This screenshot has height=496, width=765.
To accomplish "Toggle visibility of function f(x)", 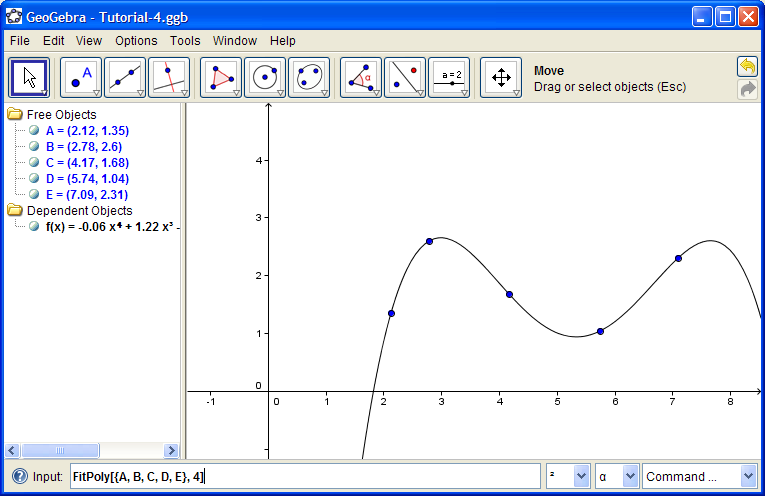I will (x=34, y=226).
